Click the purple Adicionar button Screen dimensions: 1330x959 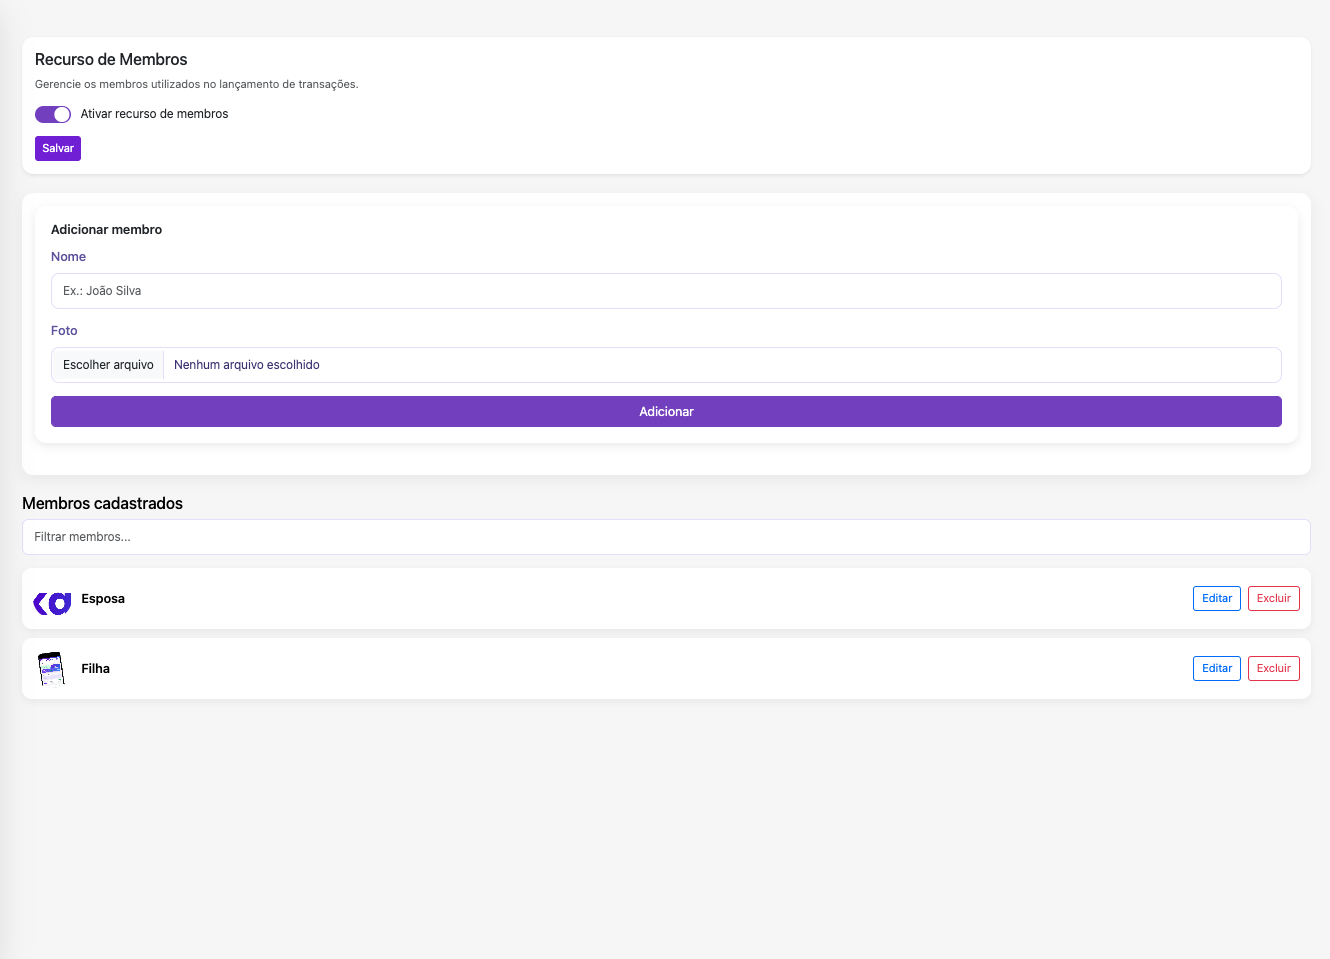(x=666, y=412)
